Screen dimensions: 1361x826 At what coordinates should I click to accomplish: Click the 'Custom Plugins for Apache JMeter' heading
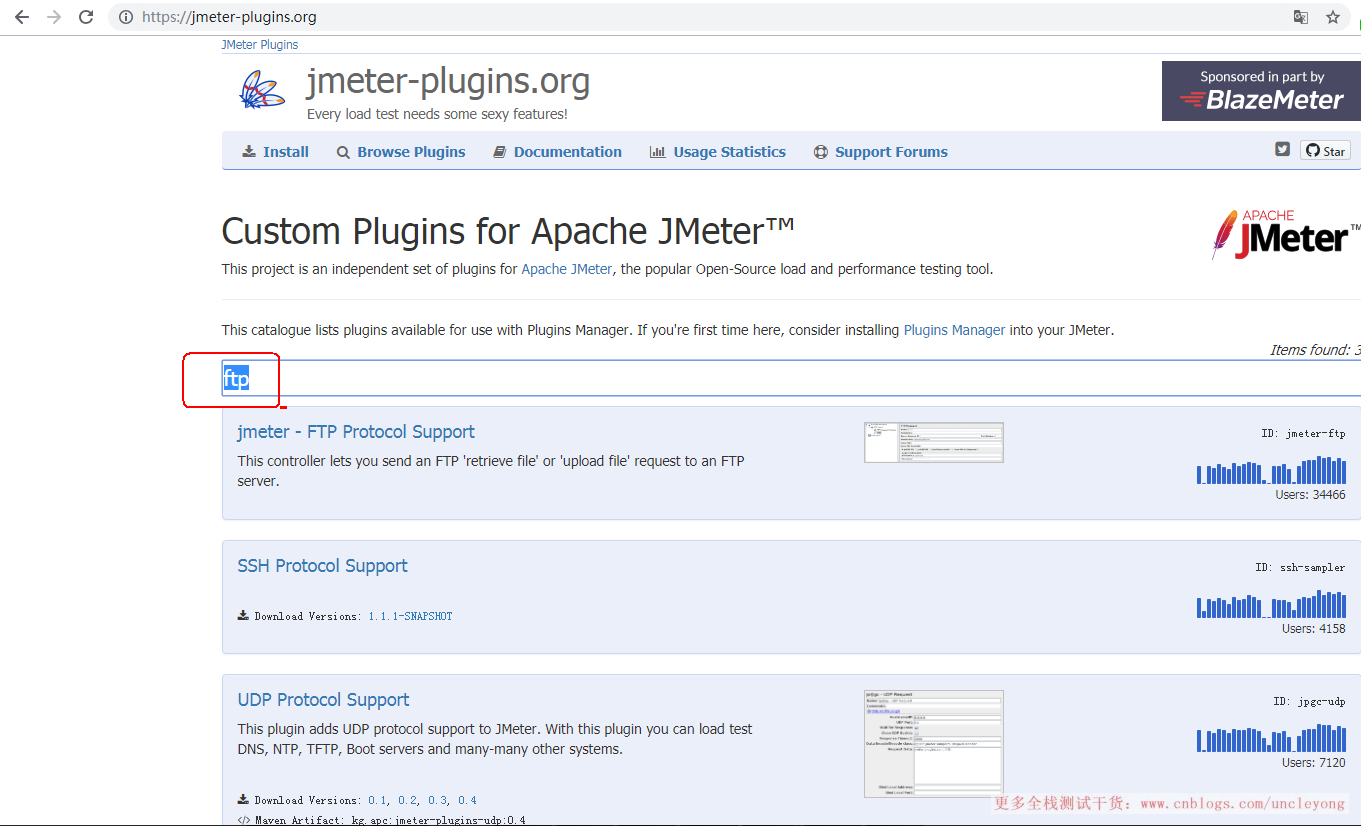(508, 231)
